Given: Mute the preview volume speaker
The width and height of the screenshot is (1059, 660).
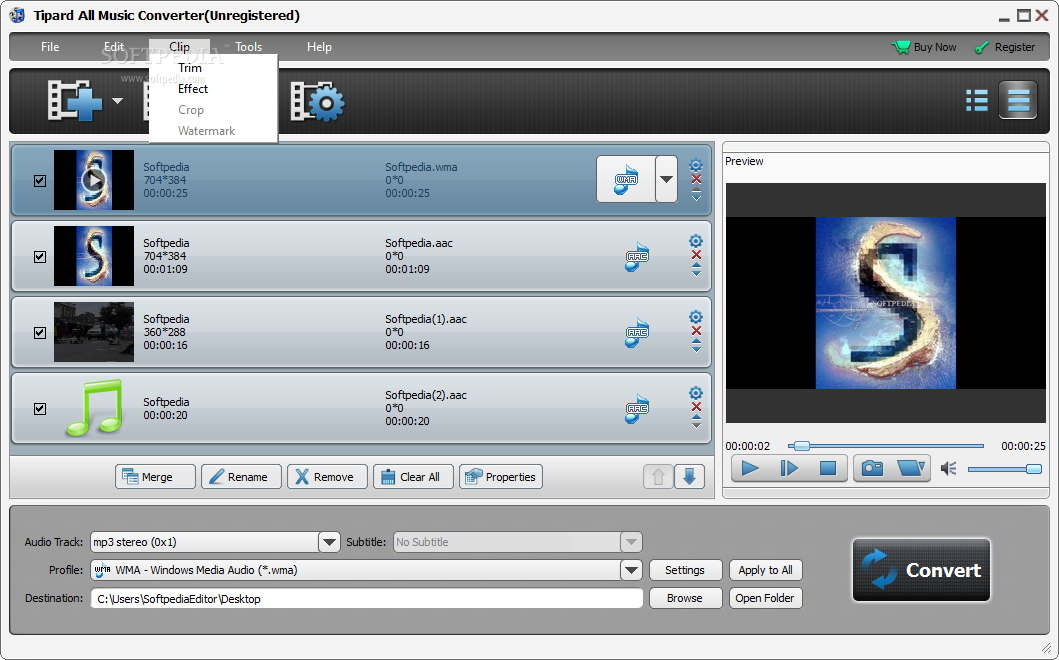Looking at the screenshot, I should tap(949, 468).
